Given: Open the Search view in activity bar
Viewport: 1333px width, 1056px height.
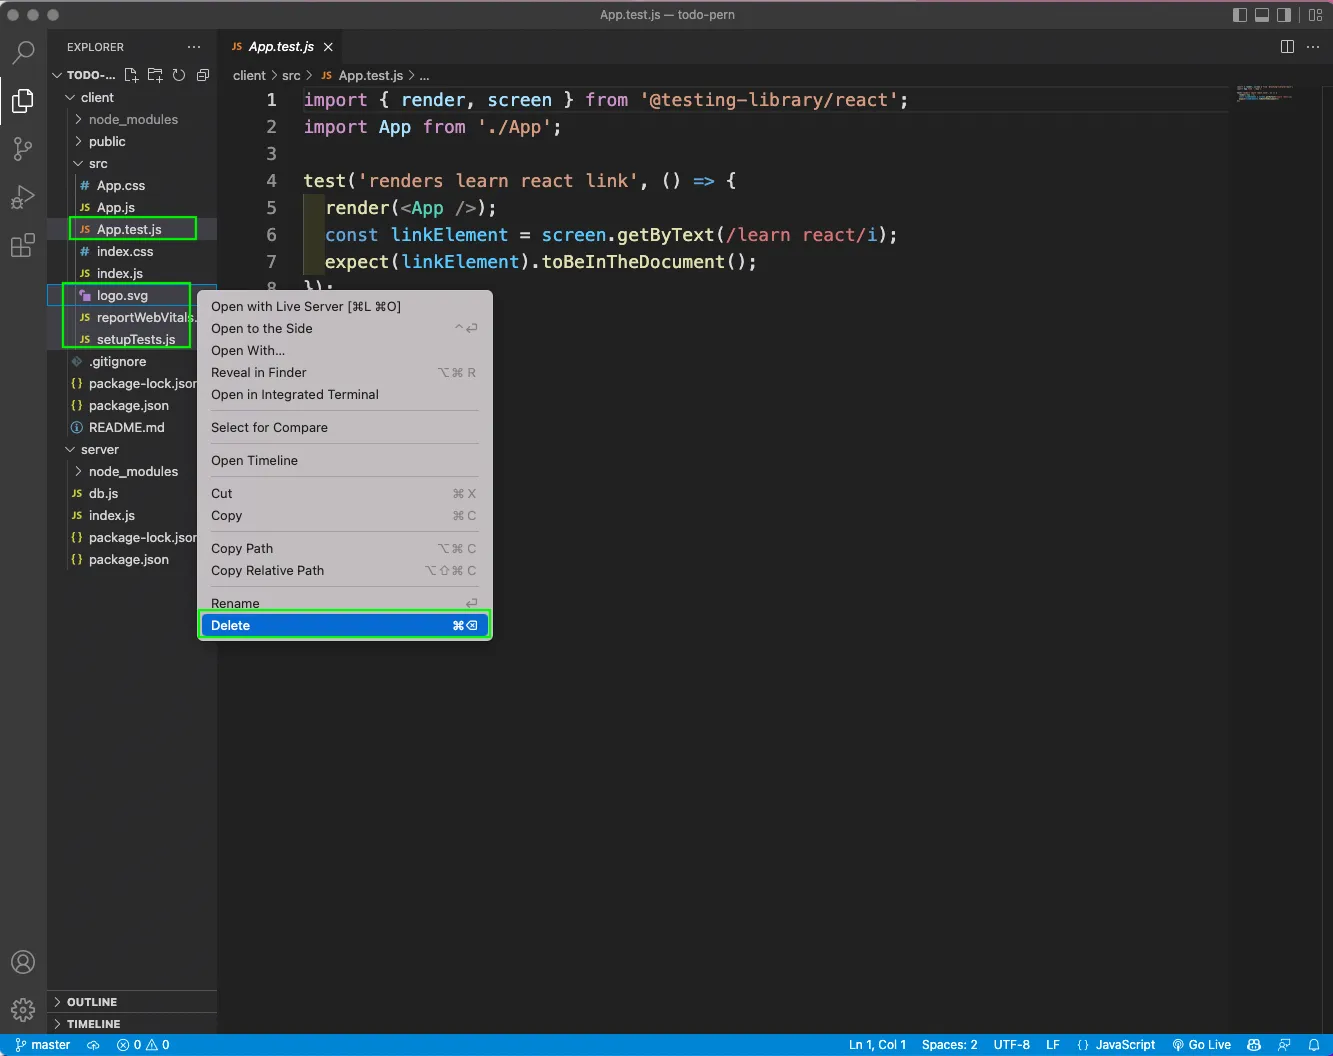Looking at the screenshot, I should (x=23, y=52).
